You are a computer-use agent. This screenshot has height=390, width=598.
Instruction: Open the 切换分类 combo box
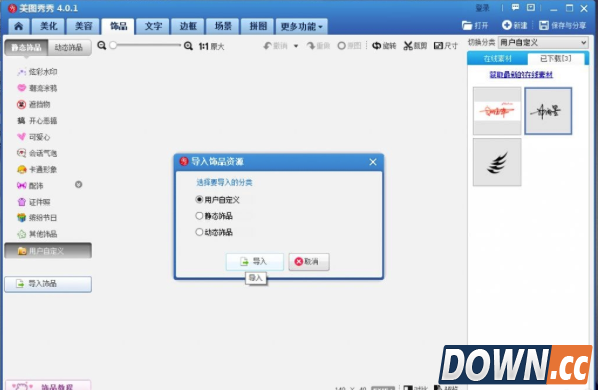(543, 43)
